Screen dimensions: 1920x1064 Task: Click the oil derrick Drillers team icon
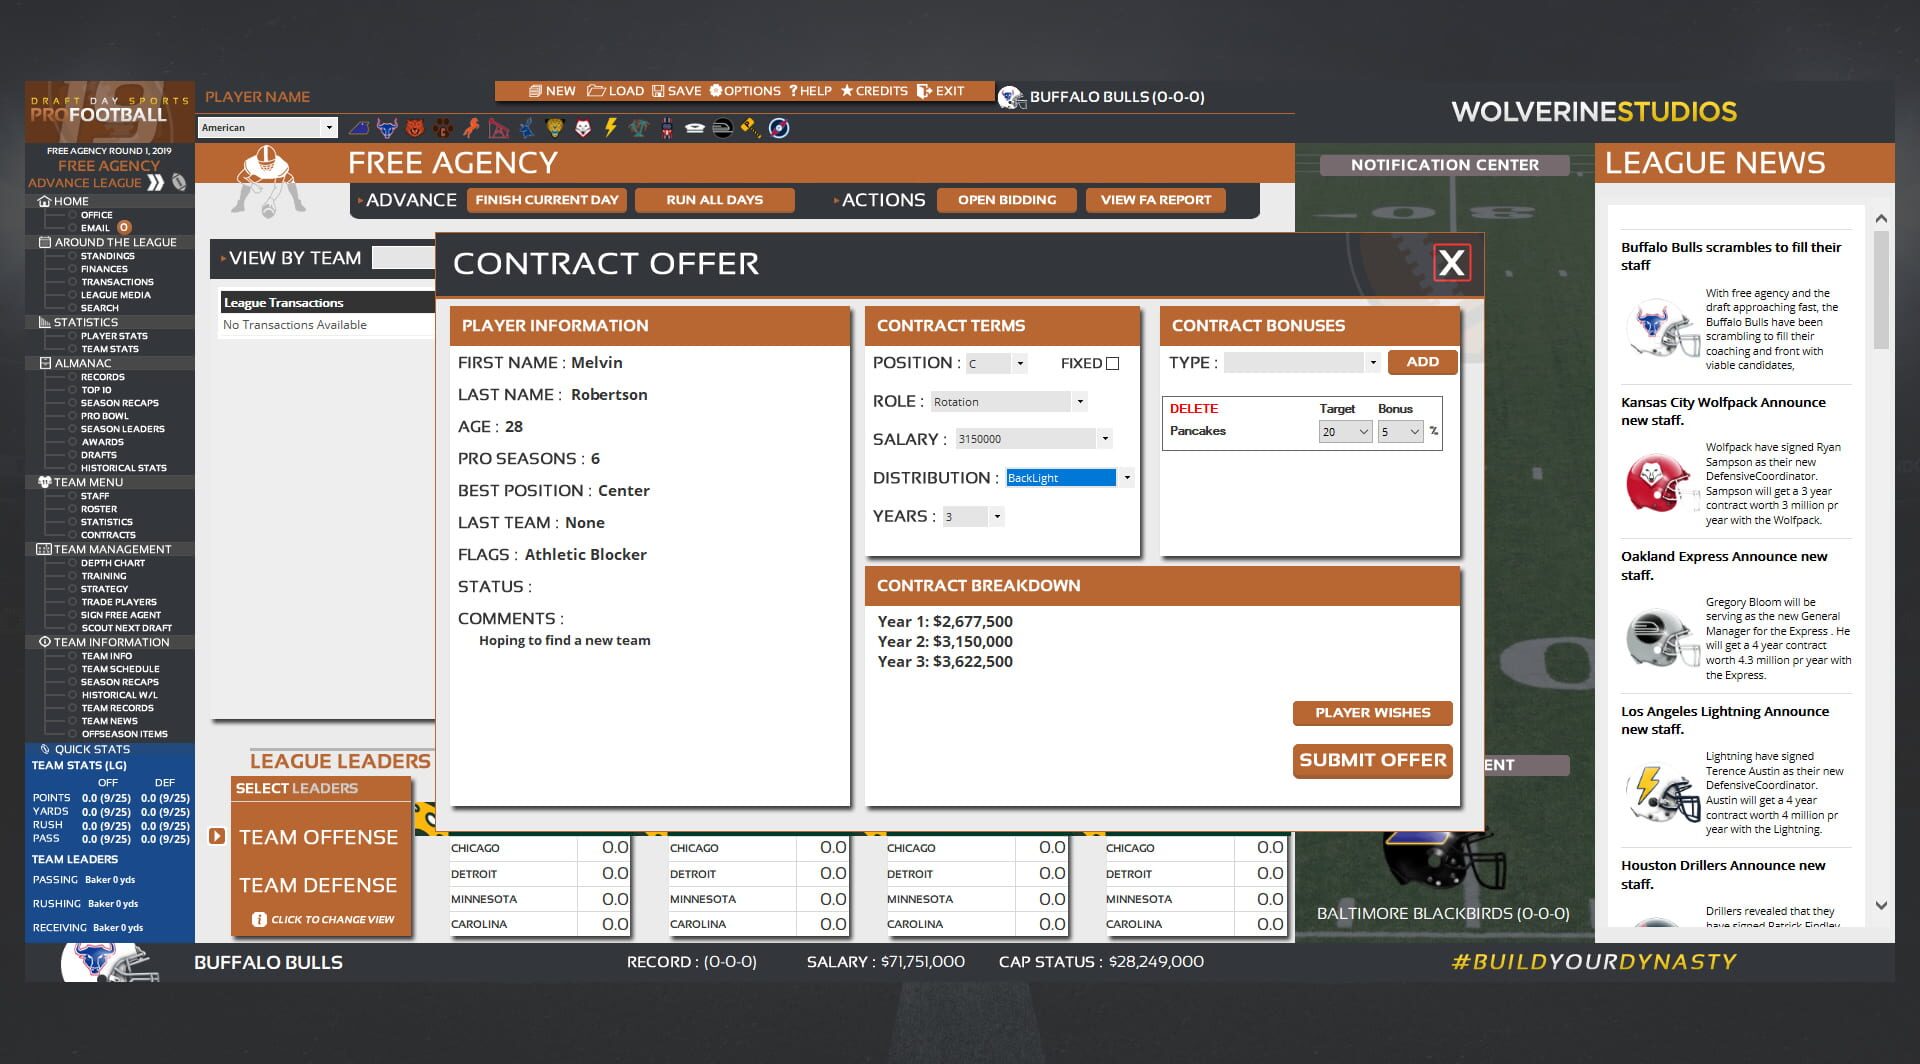coord(498,127)
